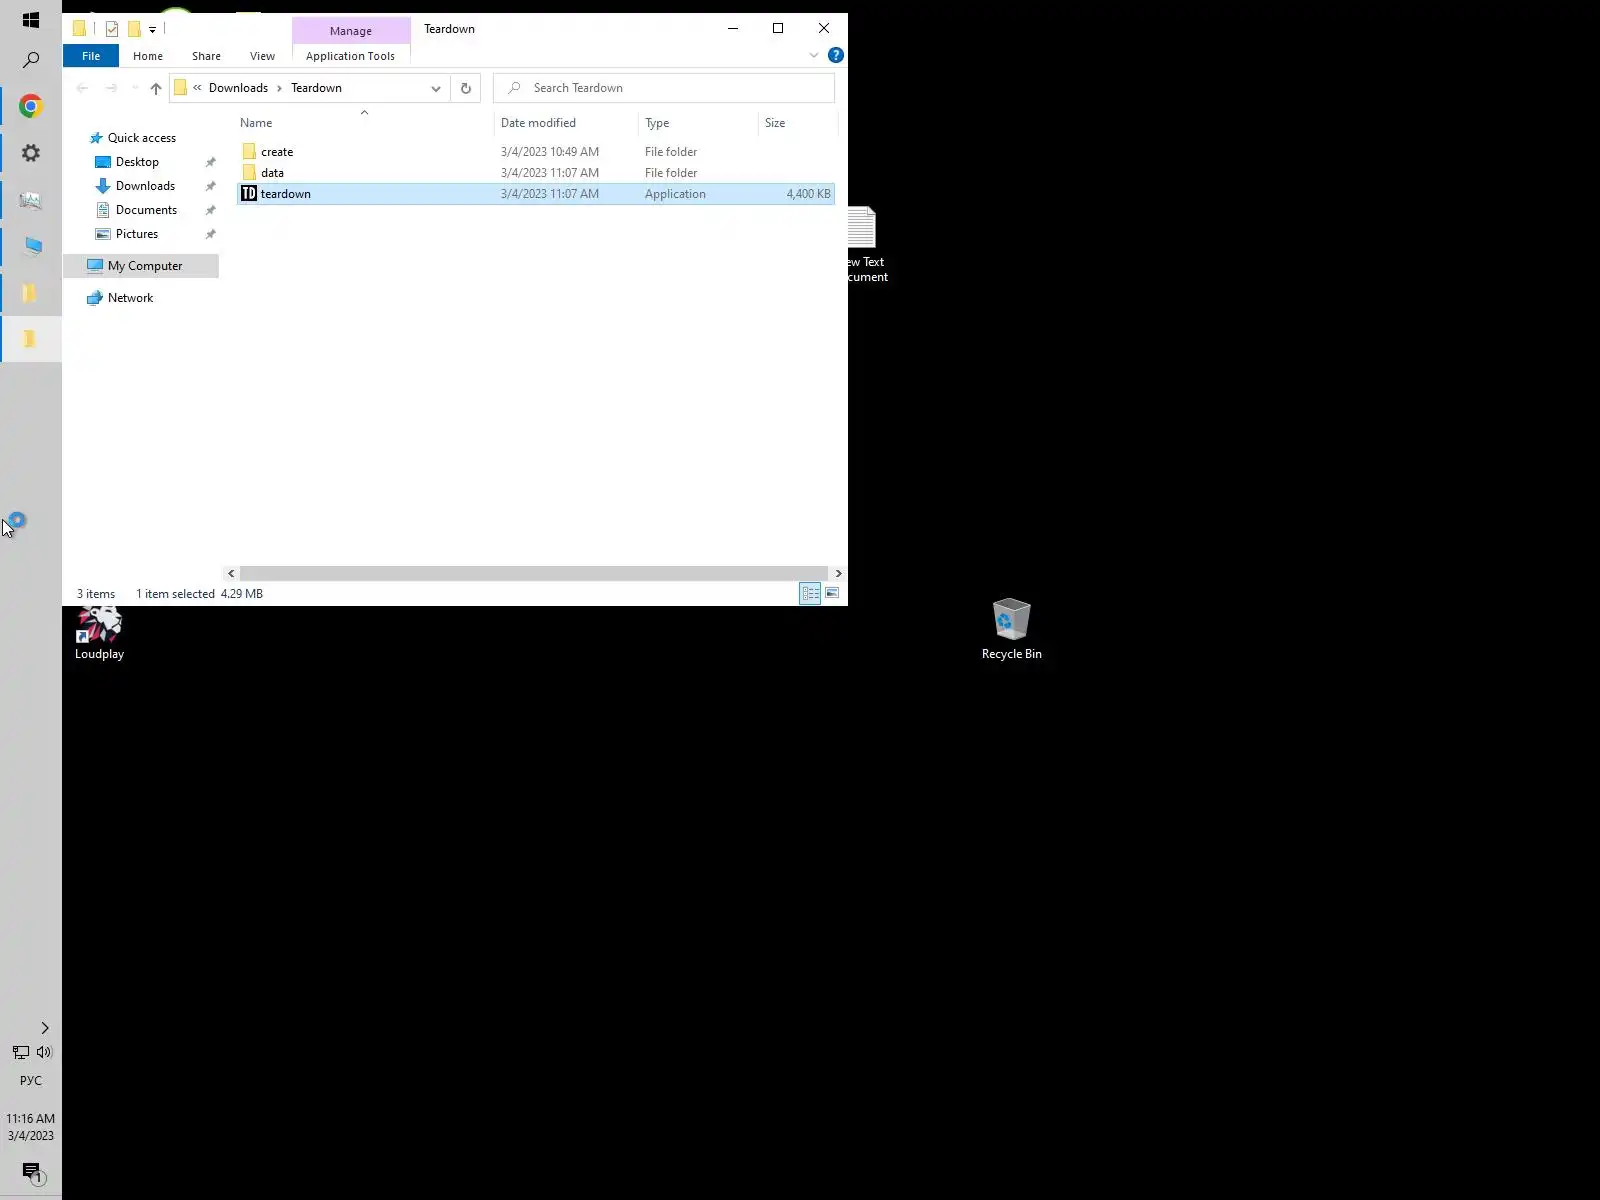The height and width of the screenshot is (1200, 1600).
Task: Open the Windows Start menu
Action: point(31,20)
